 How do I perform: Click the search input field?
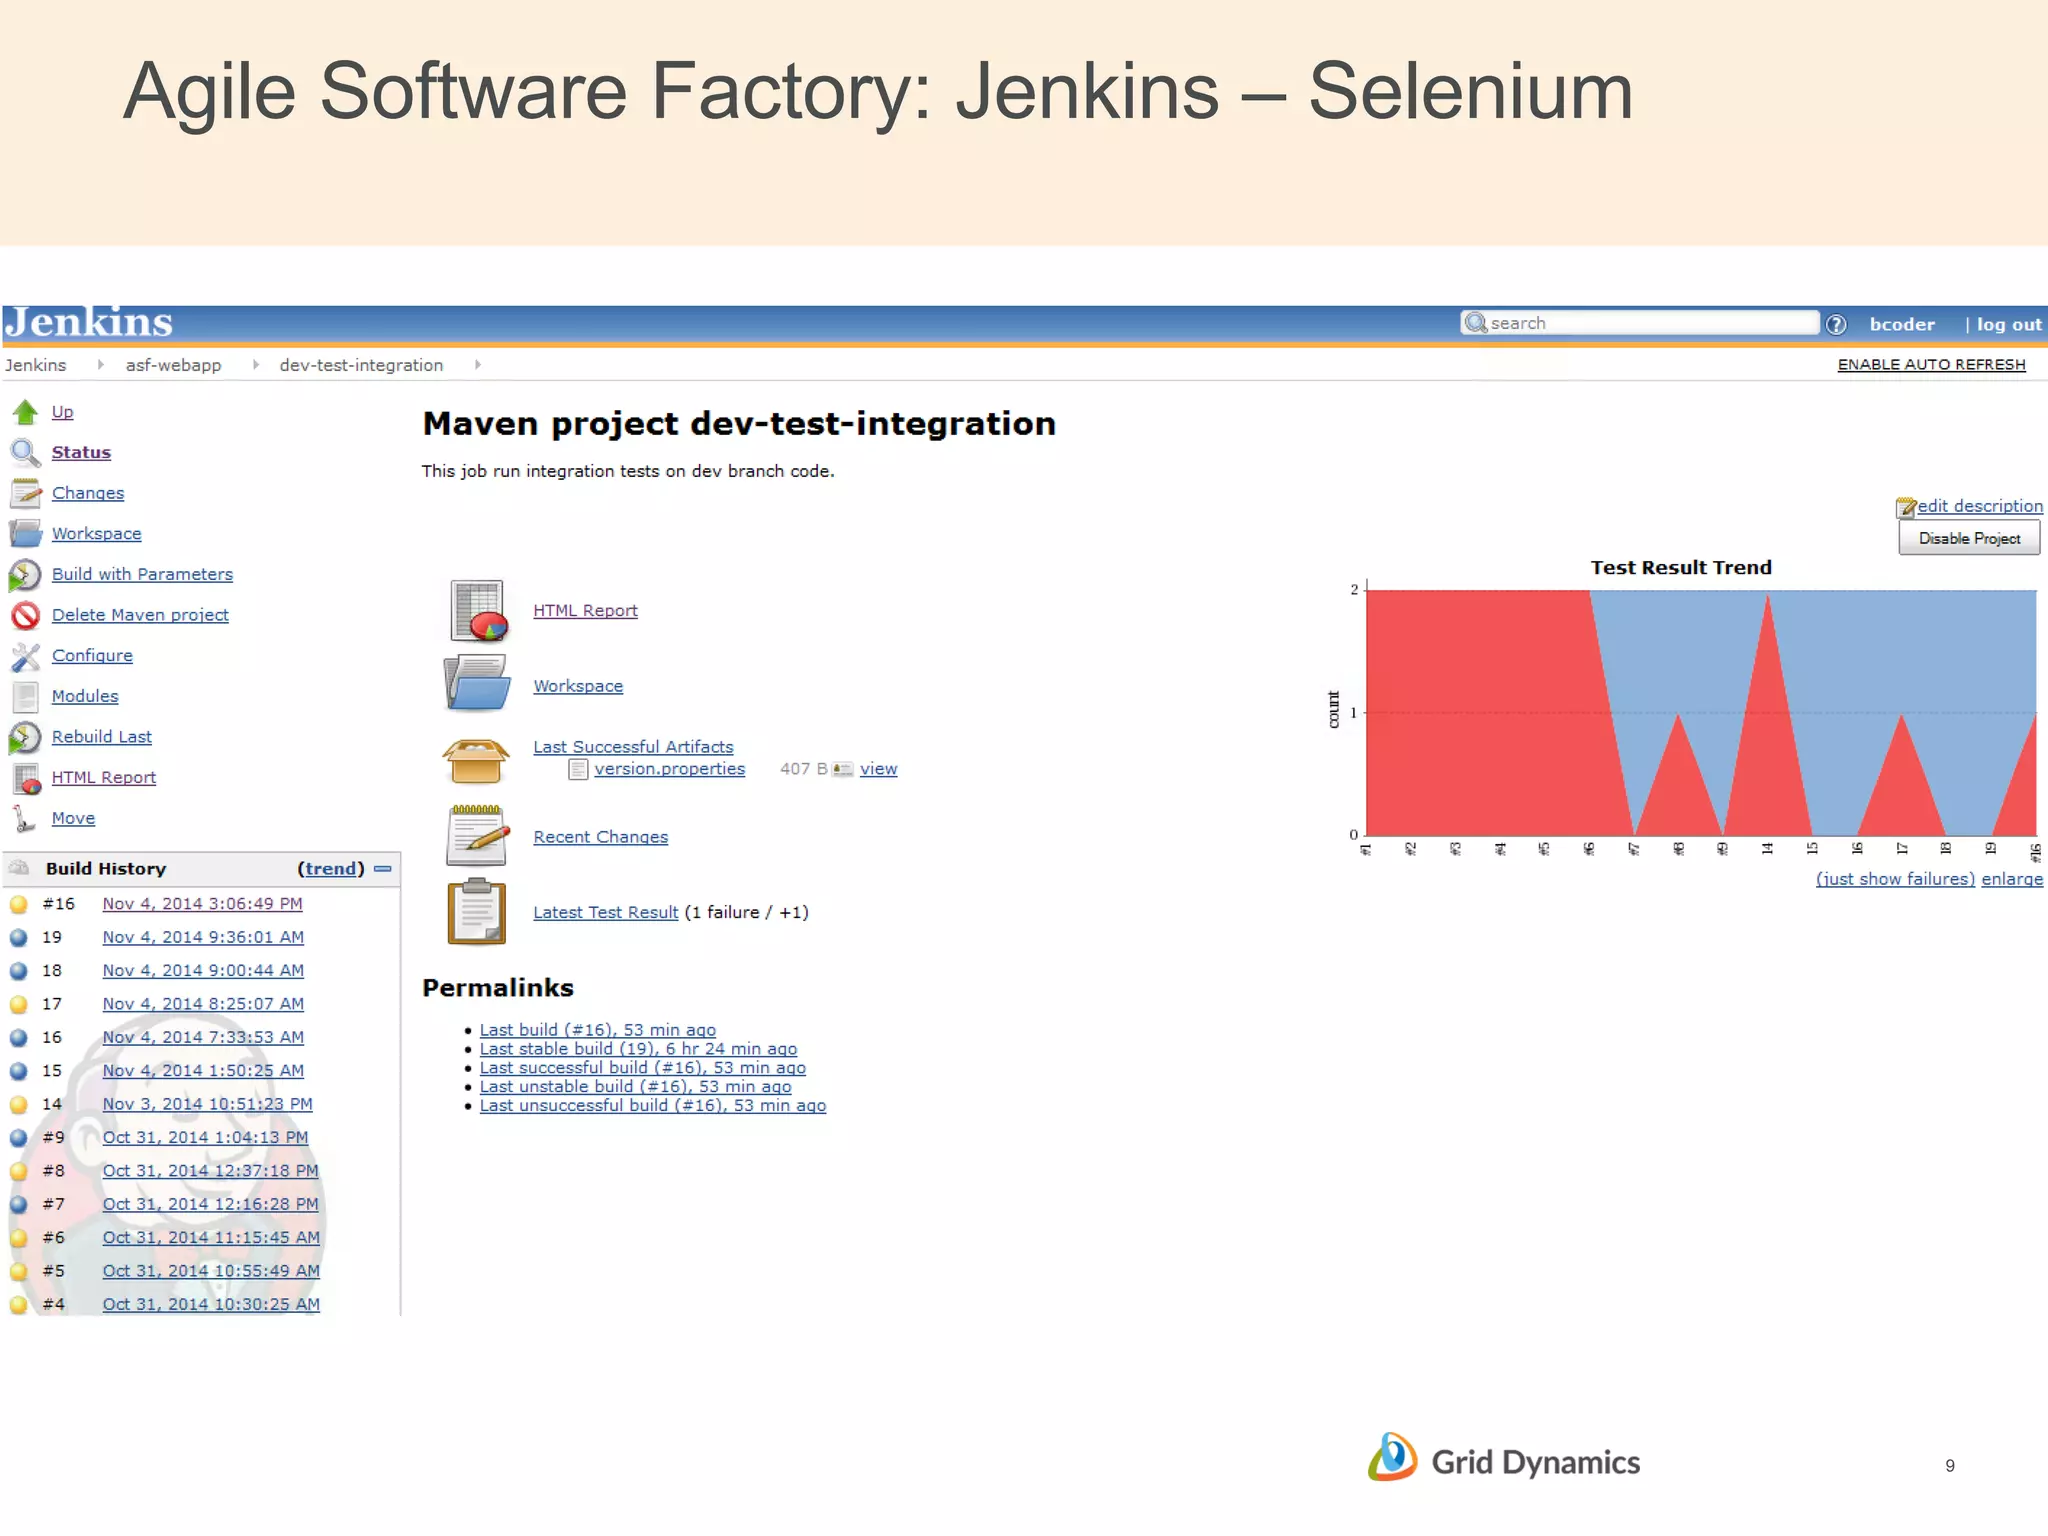coord(1640,323)
